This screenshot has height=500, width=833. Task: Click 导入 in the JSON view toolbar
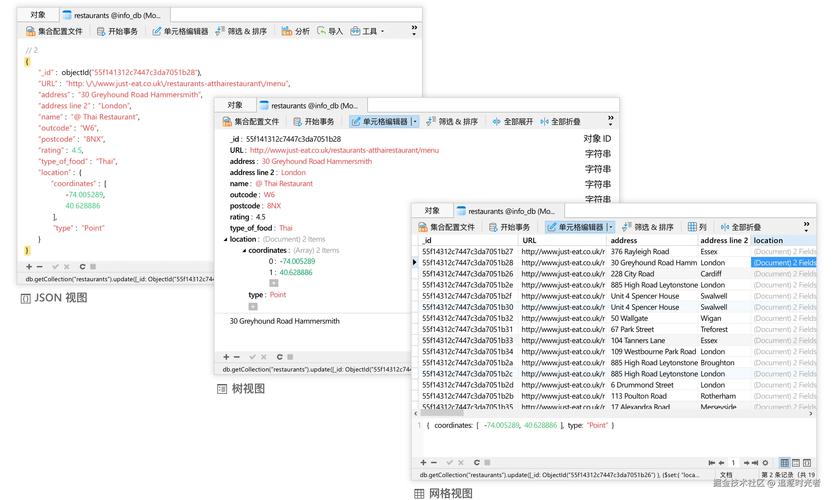(330, 31)
